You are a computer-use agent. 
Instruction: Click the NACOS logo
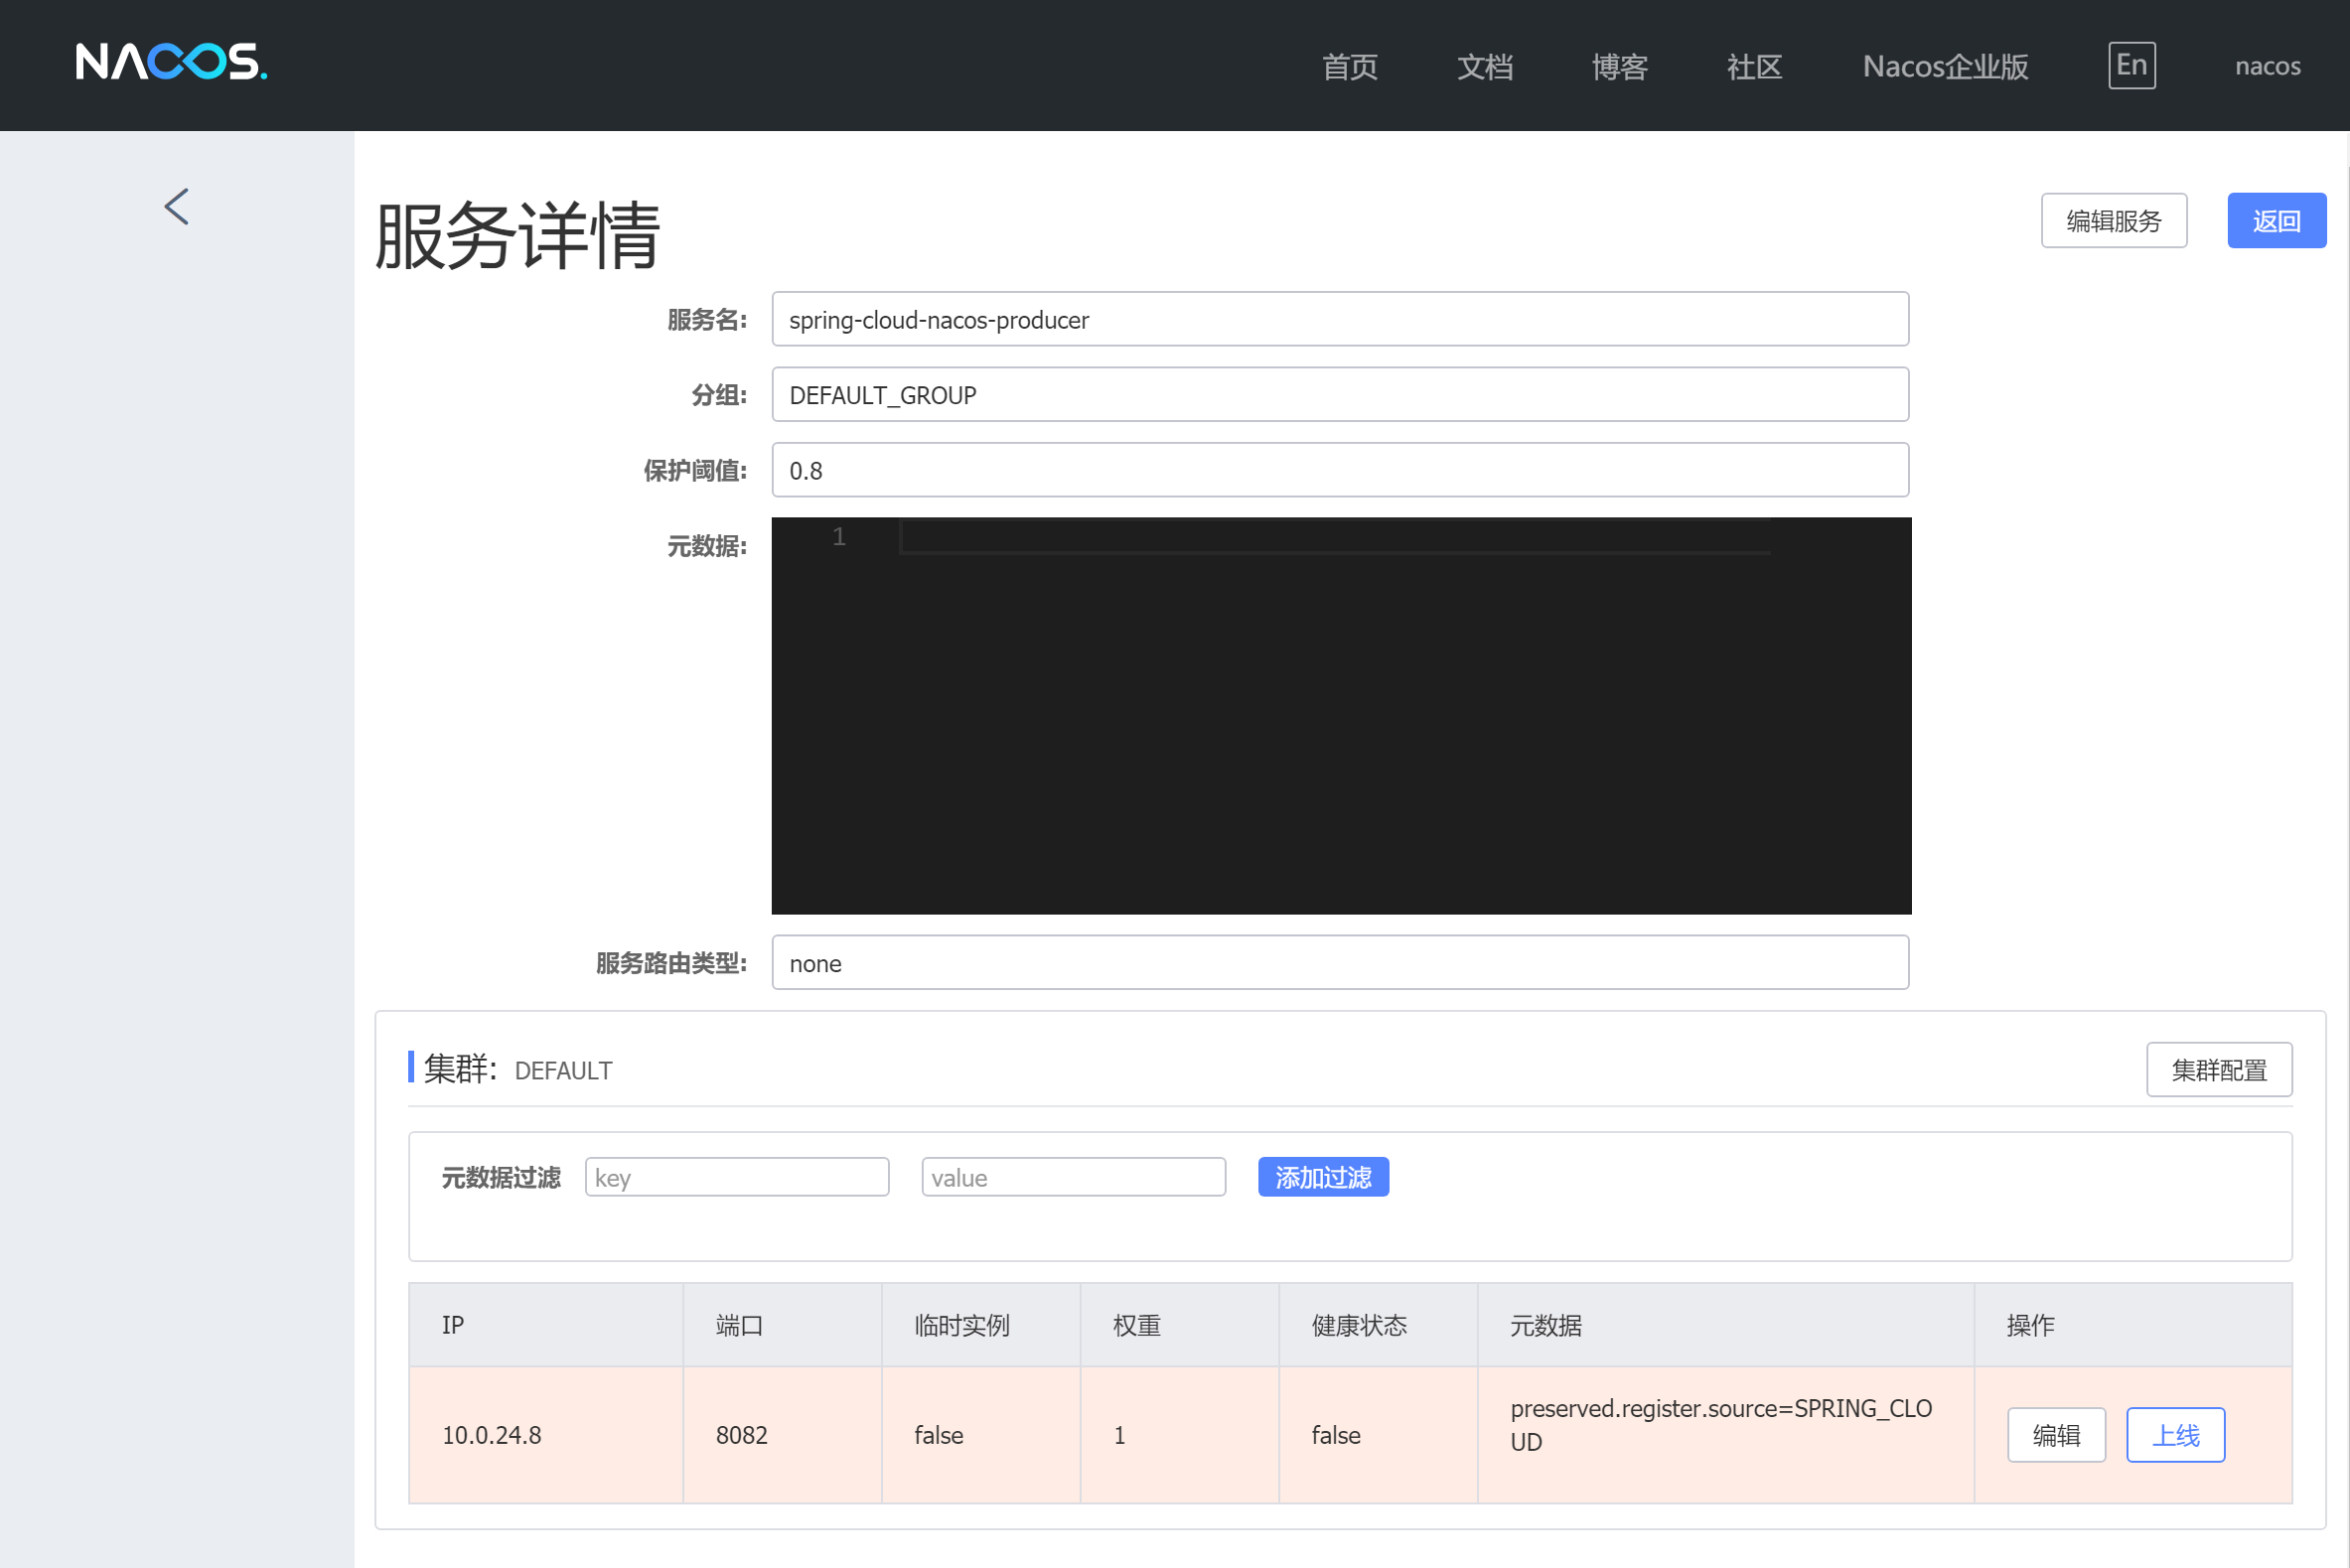170,63
